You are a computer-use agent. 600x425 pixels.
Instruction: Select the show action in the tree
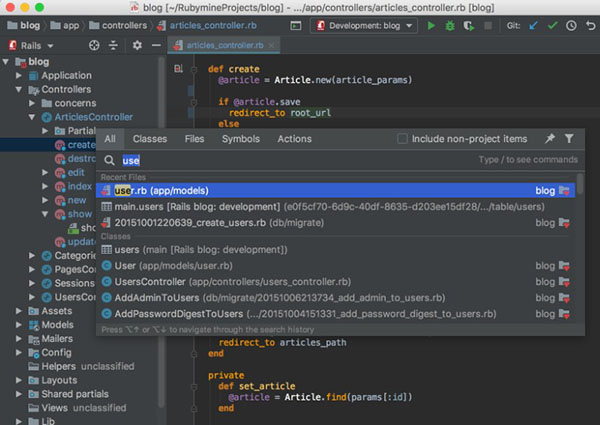[x=80, y=214]
